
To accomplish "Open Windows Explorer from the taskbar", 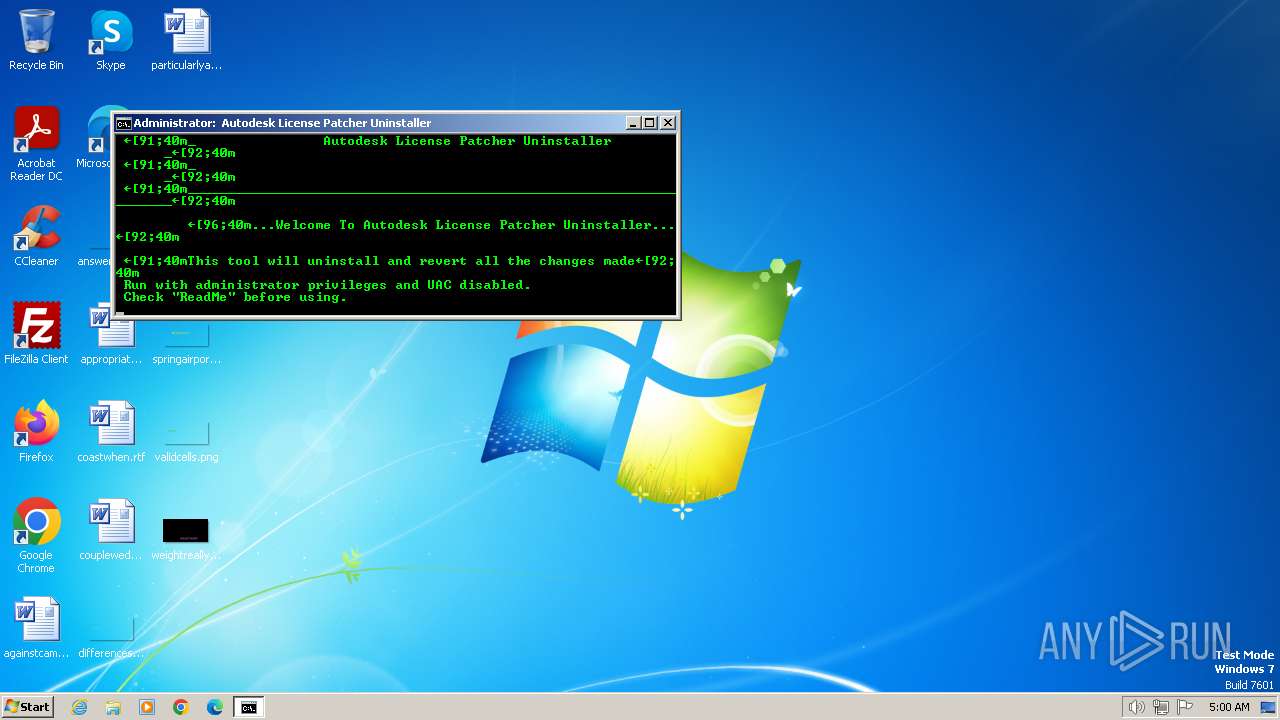I will coord(113,707).
